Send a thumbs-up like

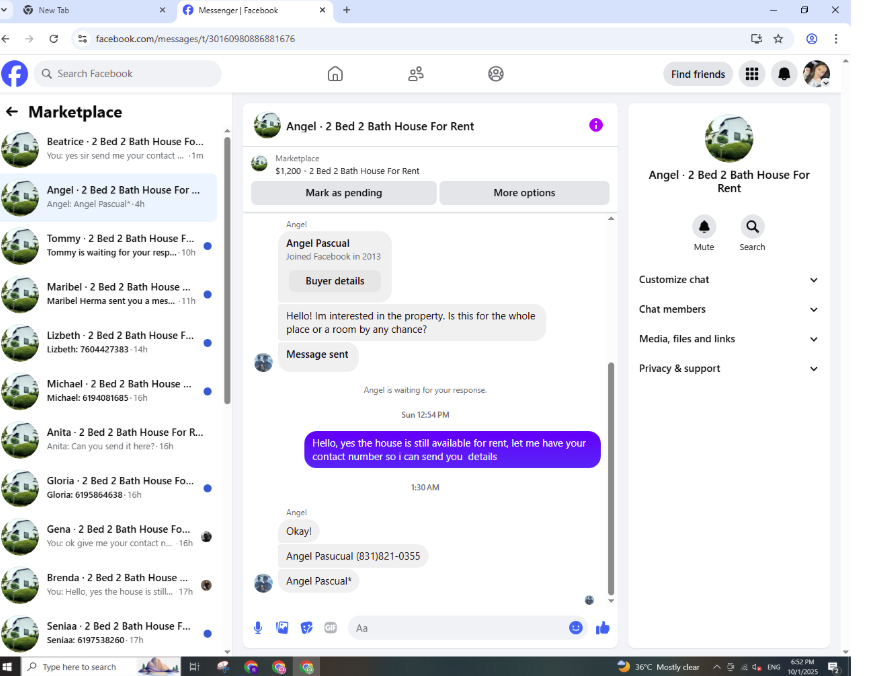[602, 628]
